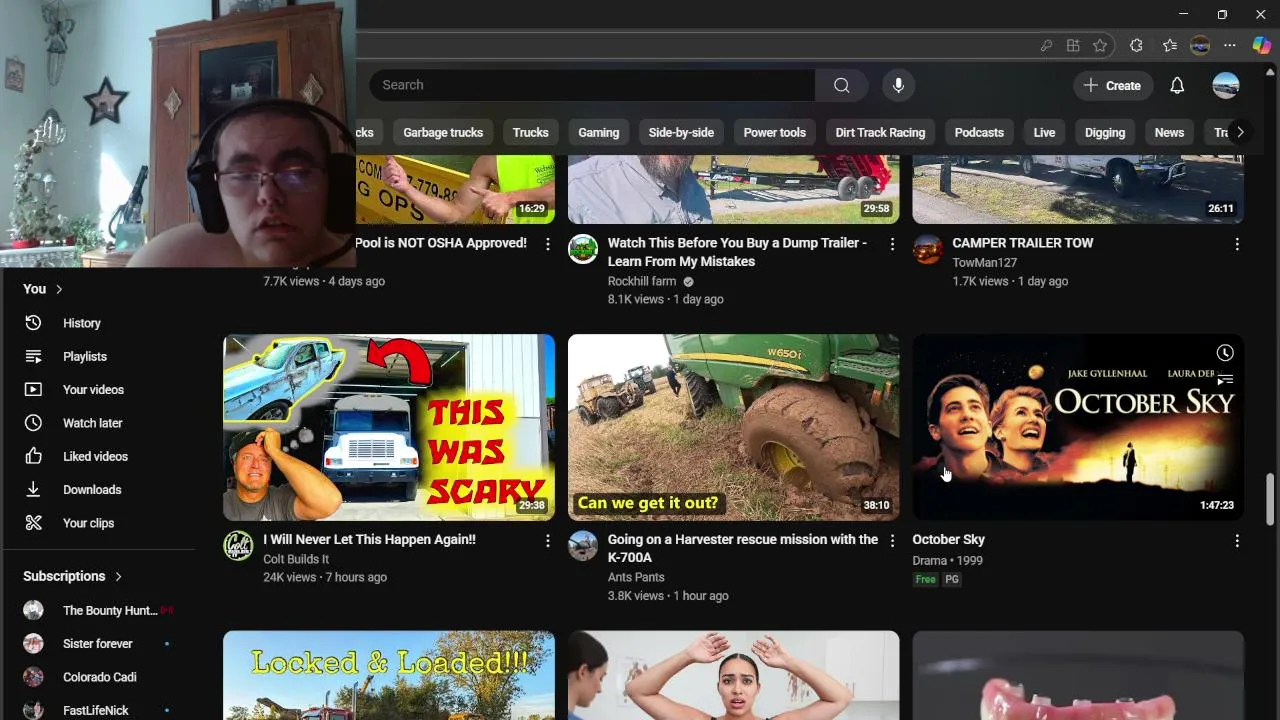
Task: Select the Side-by-side chip
Action: coord(681,132)
